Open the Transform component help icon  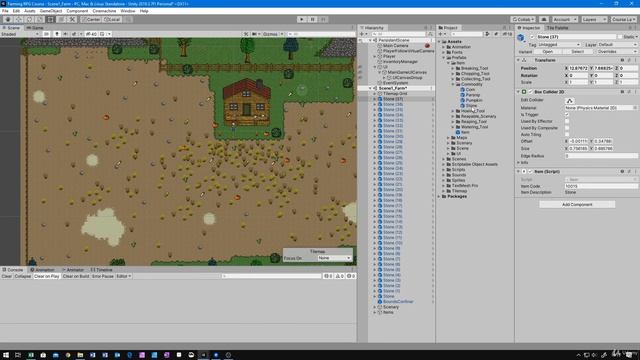(622, 60)
